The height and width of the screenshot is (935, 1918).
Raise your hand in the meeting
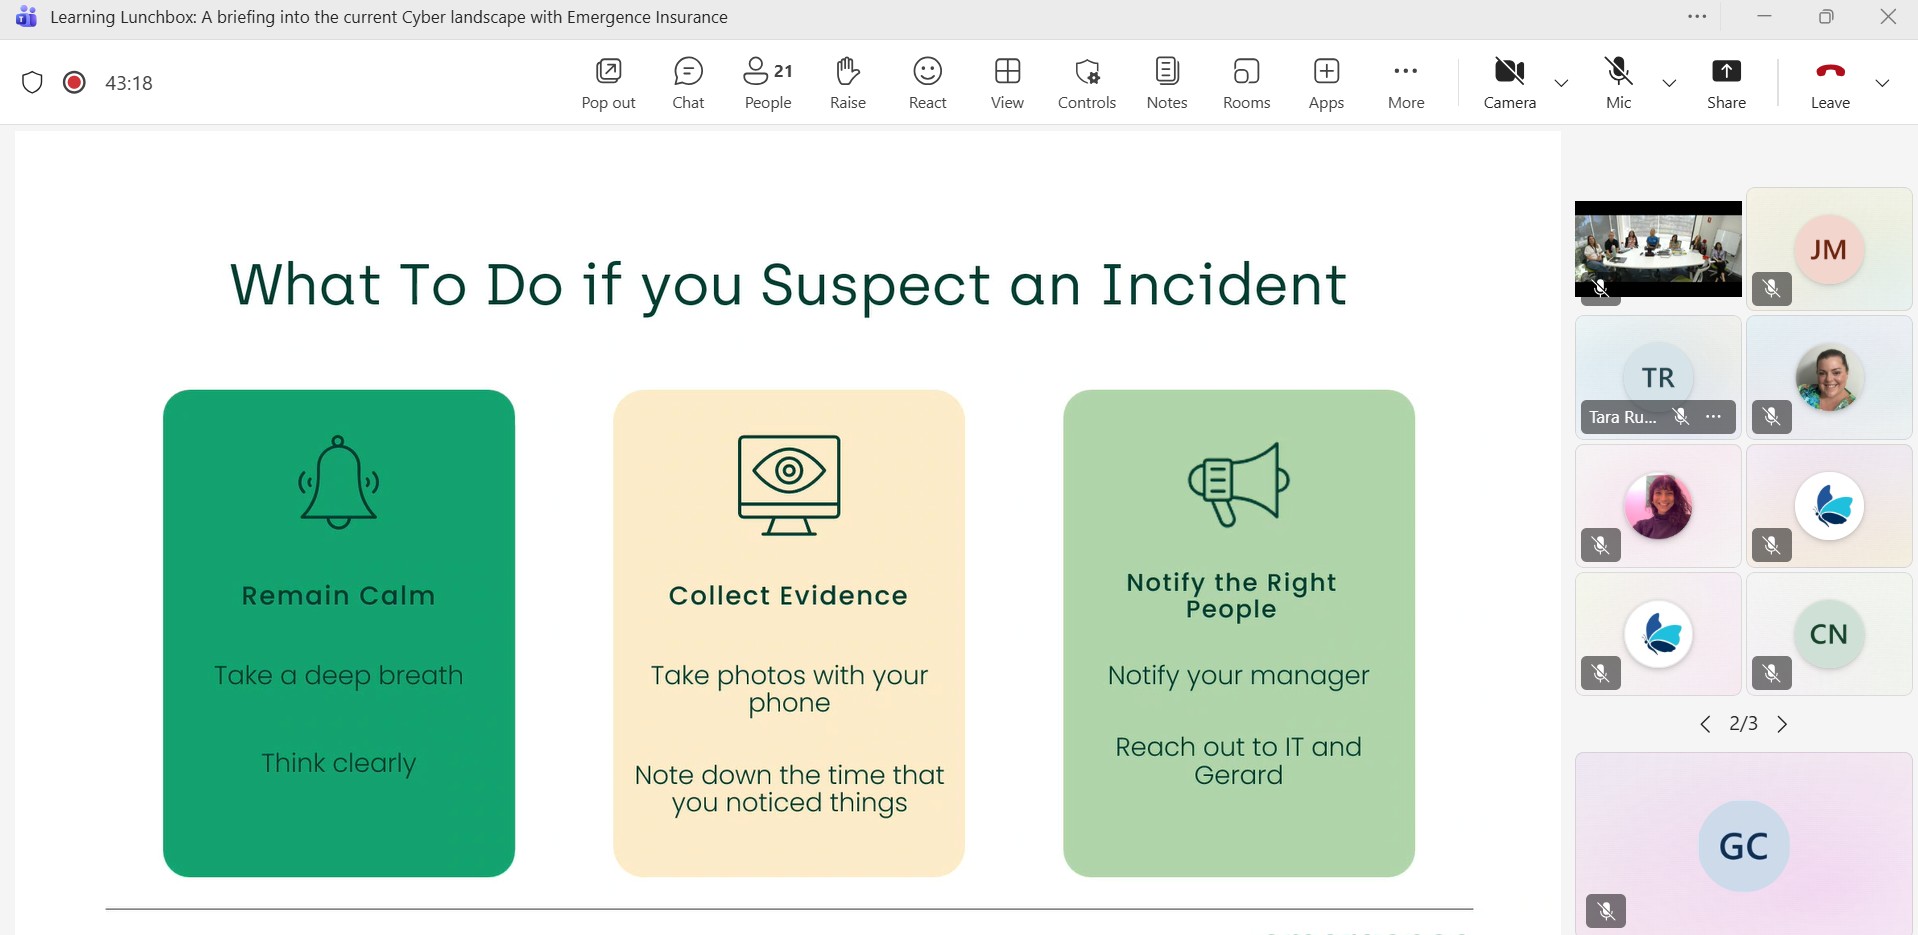[x=847, y=83]
